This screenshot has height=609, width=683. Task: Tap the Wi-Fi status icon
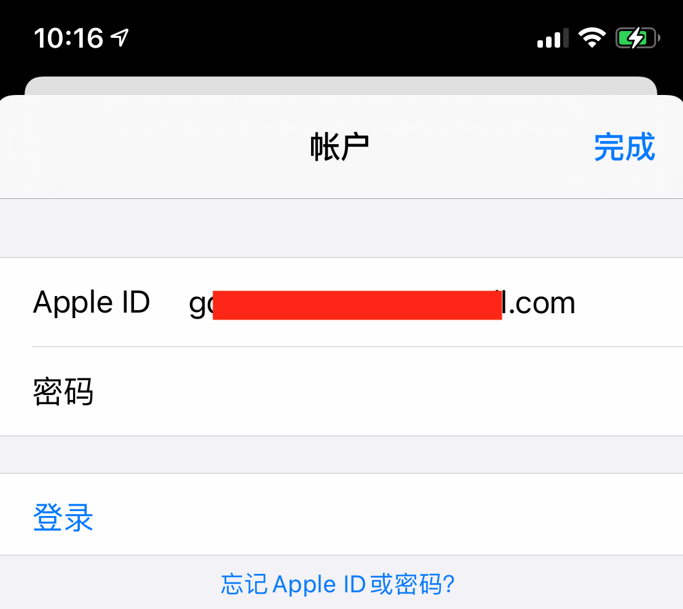click(592, 37)
